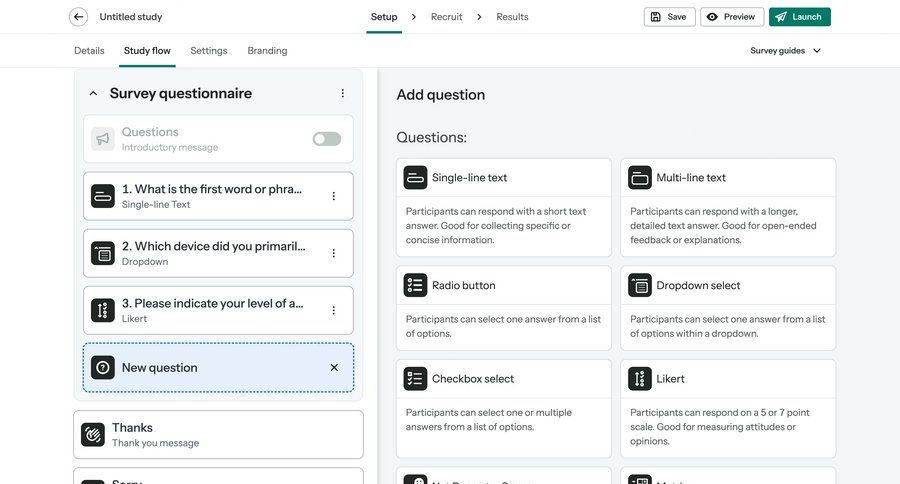Collapse the Survey questionnaire section
The height and width of the screenshot is (484, 900).
point(93,94)
